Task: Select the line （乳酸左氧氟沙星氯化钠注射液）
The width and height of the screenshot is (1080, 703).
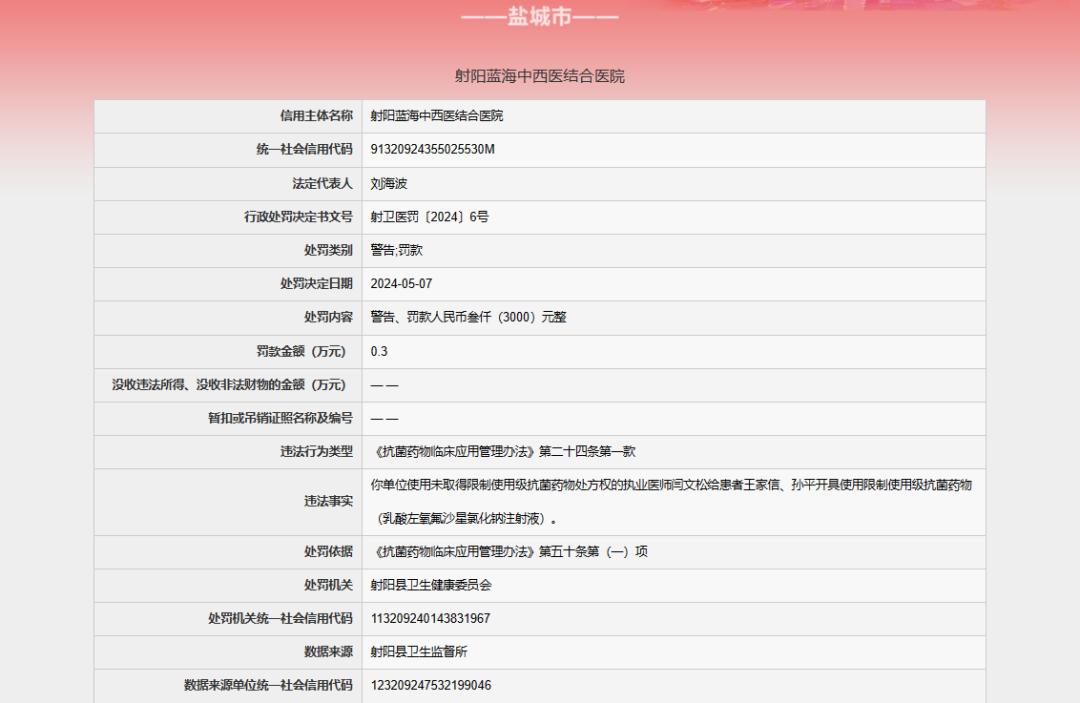Action: tap(465, 518)
